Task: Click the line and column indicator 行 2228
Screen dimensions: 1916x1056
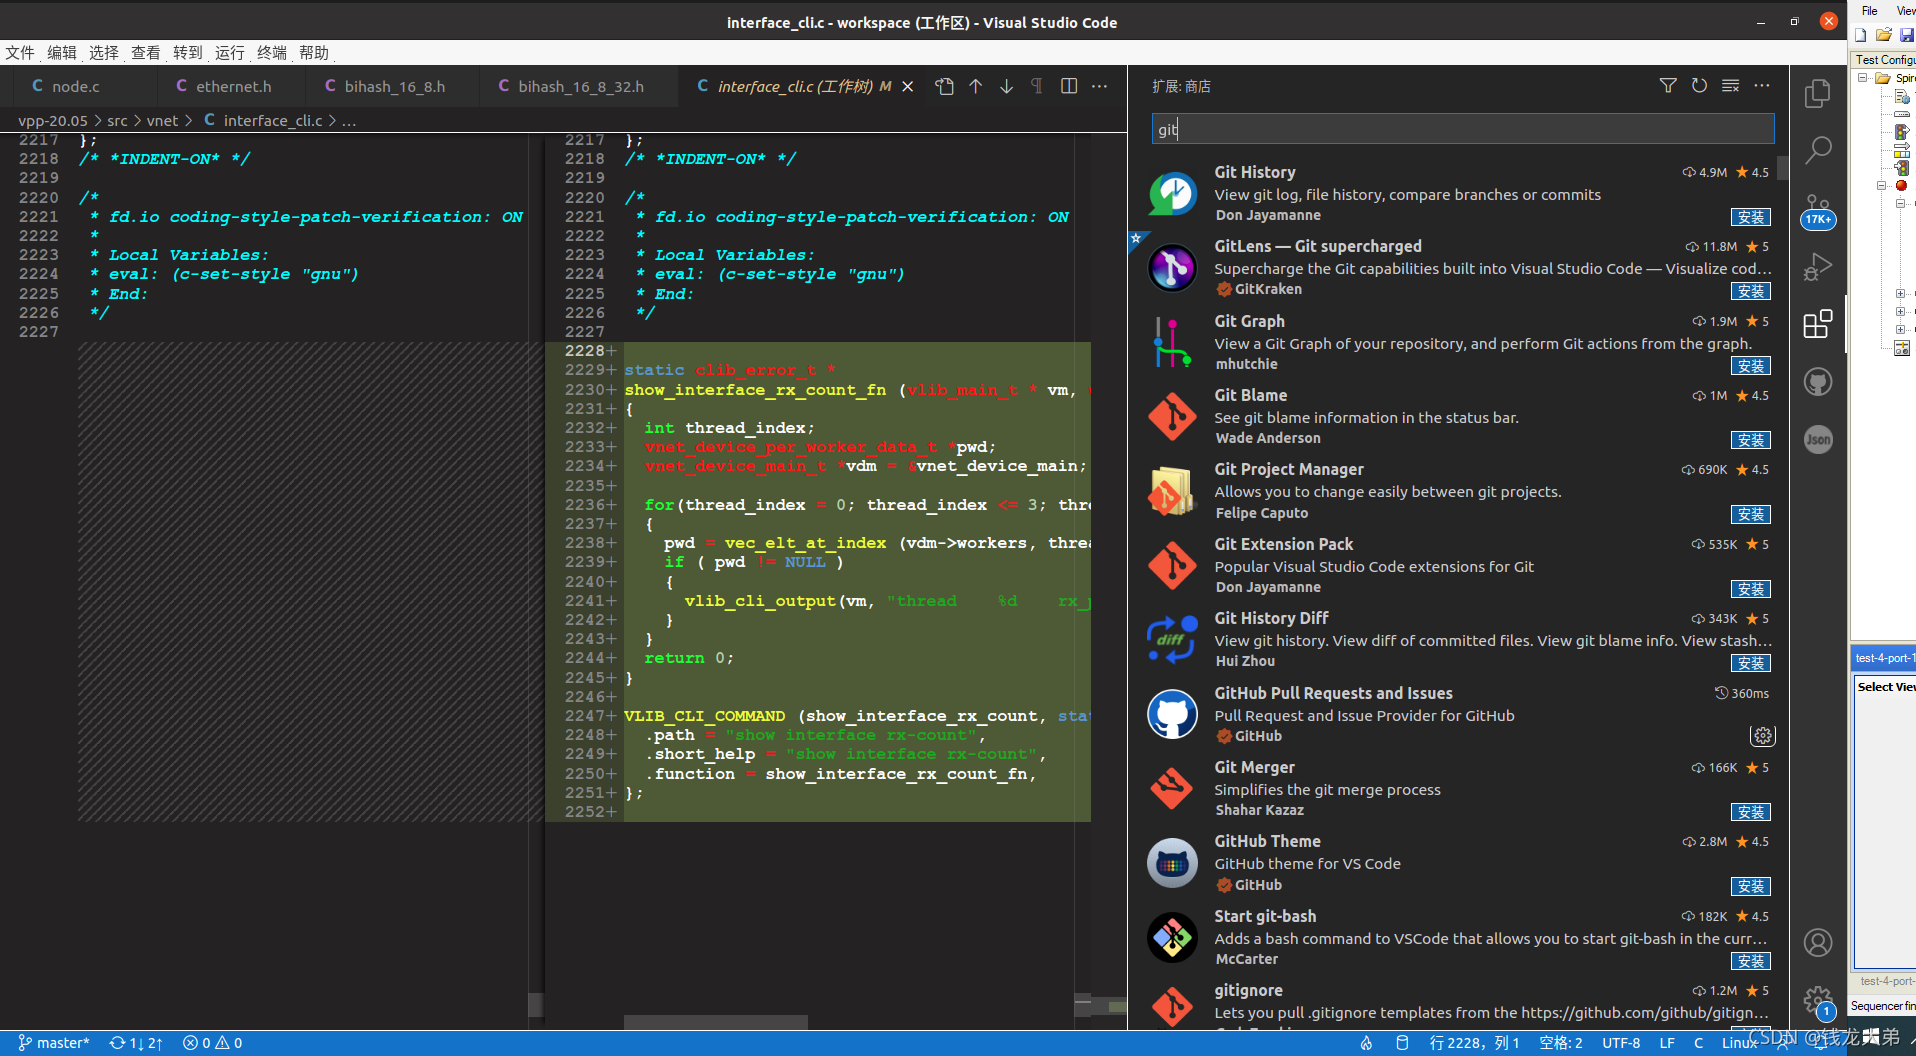Action: (x=1474, y=1043)
